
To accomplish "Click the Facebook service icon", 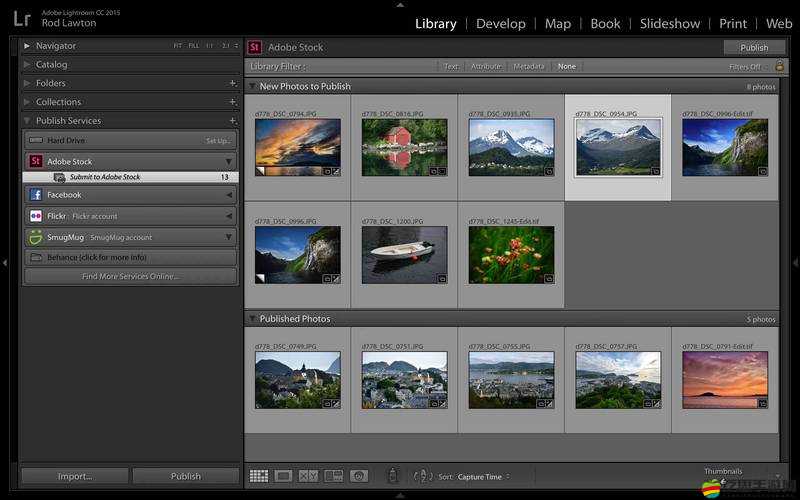I will (x=36, y=195).
